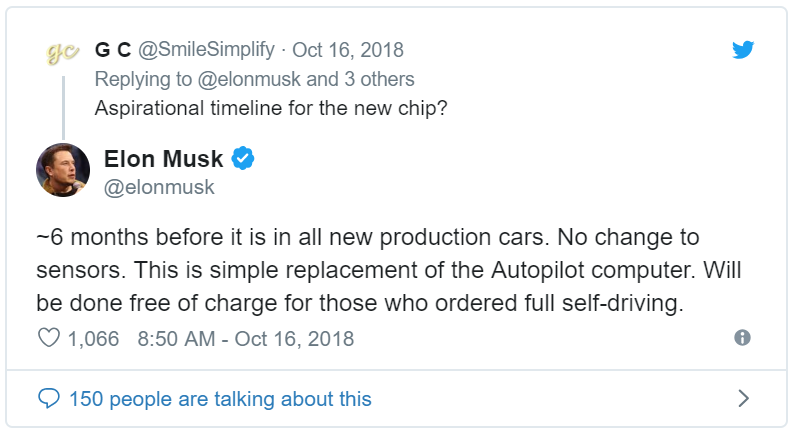This screenshot has width=799, height=439.
Task: Click the tweet info icon
Action: [742, 338]
